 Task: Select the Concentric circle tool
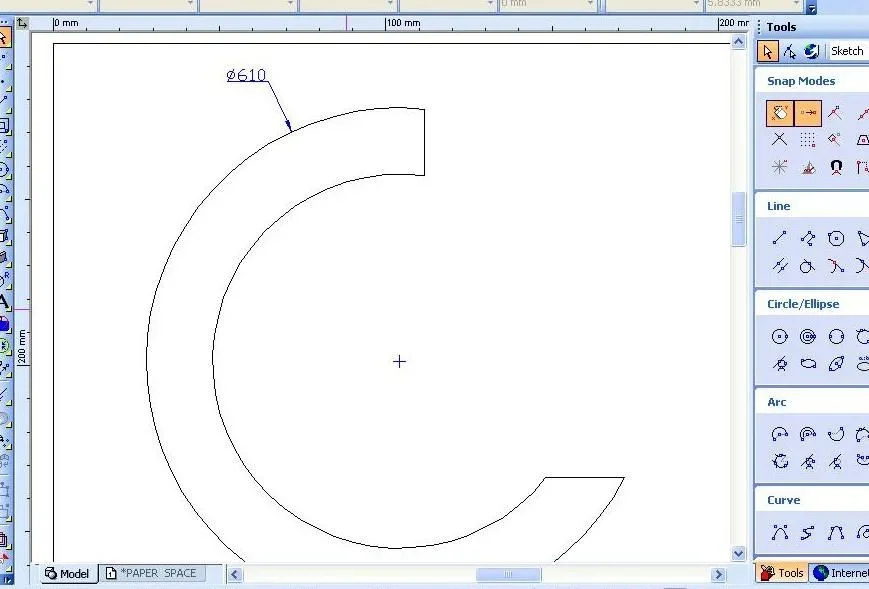pyautogui.click(x=807, y=336)
